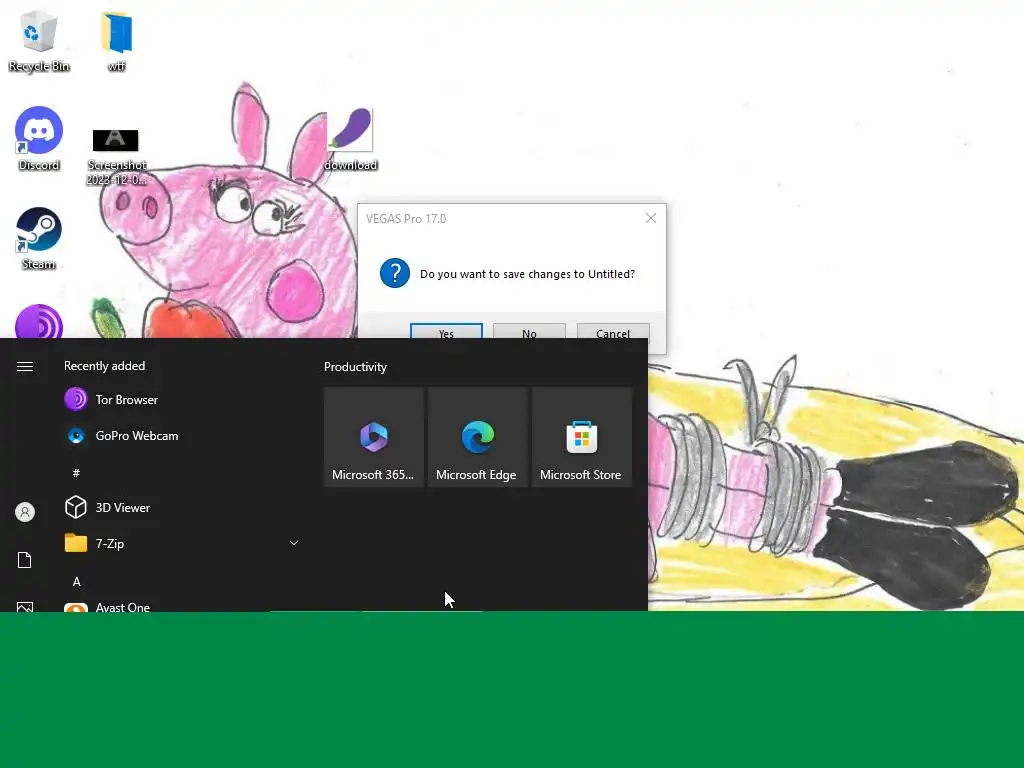Open the Microsoft 365 tile
Viewport: 1024px width, 768px height.
click(374, 437)
